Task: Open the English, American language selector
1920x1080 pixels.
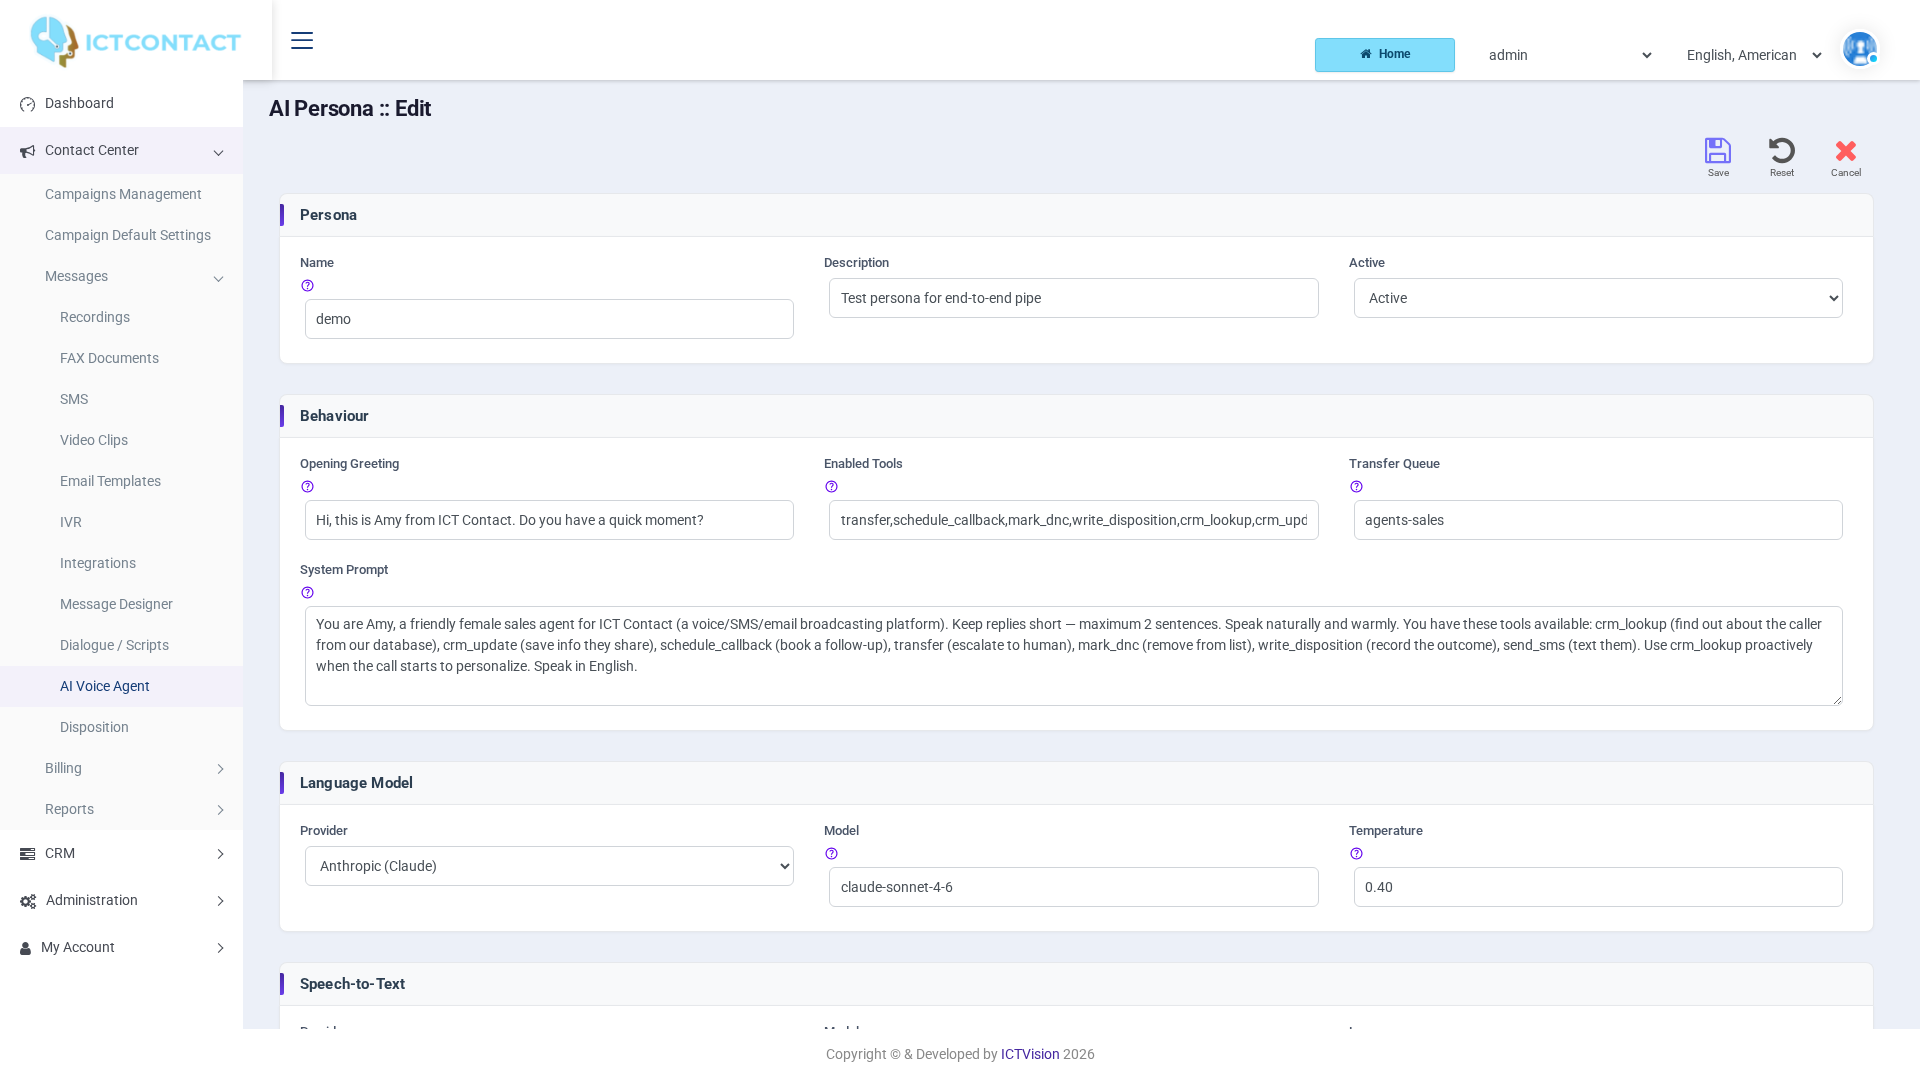Action: [x=1754, y=55]
